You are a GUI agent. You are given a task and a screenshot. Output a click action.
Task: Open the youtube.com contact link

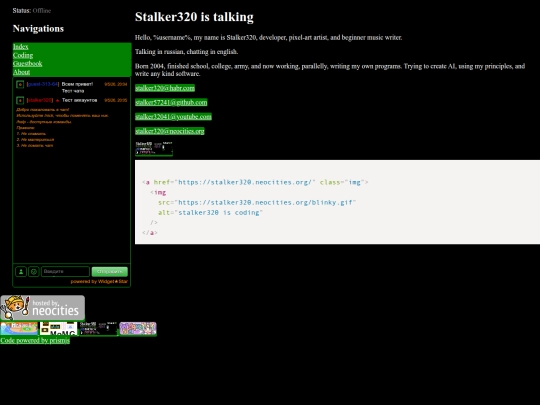[x=173, y=117]
